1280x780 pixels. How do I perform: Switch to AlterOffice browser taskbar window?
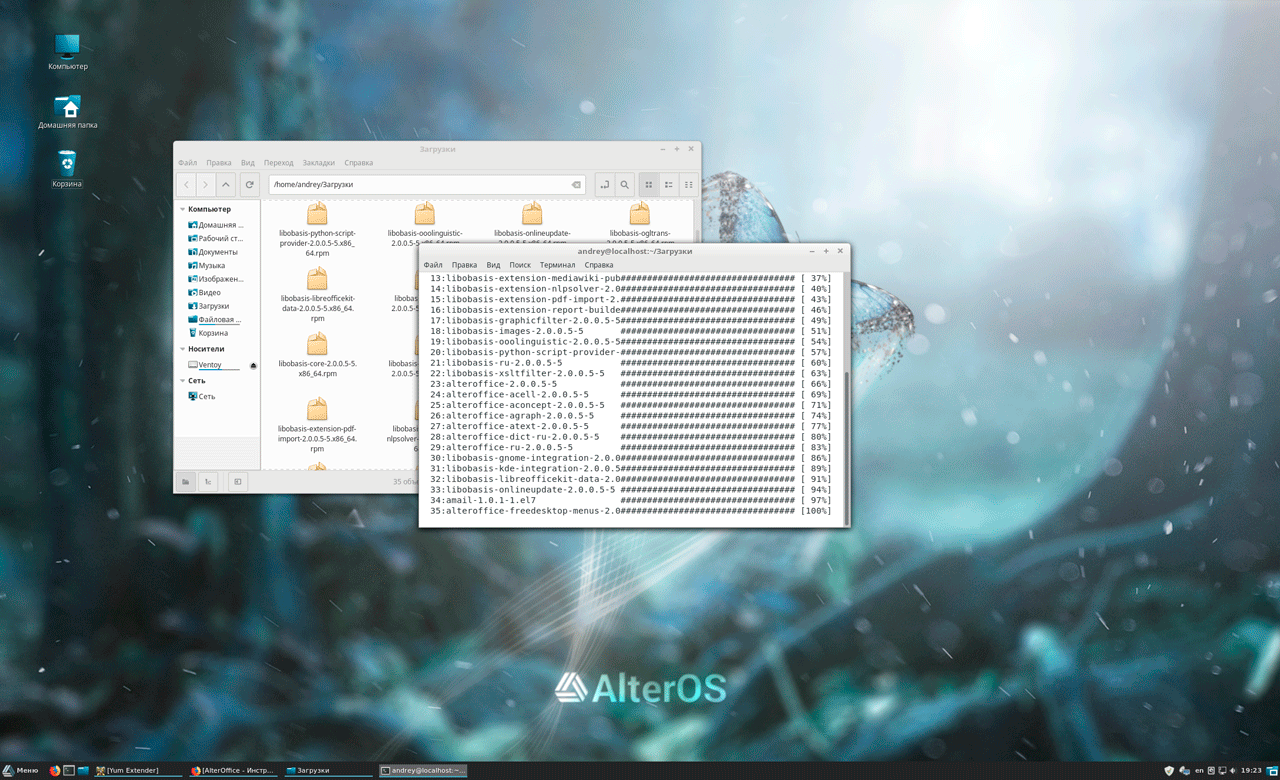(234, 770)
